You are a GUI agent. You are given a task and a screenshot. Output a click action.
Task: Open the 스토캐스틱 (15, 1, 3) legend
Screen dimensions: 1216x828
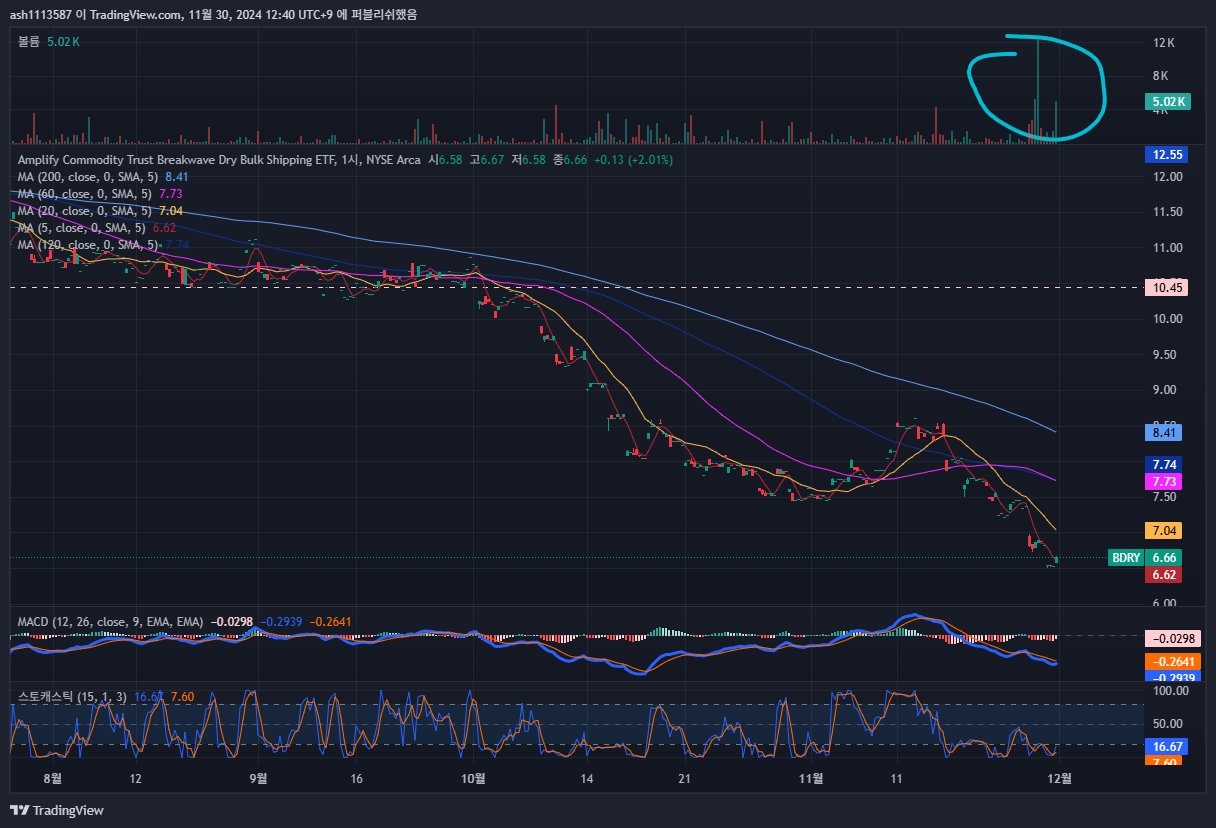72,697
